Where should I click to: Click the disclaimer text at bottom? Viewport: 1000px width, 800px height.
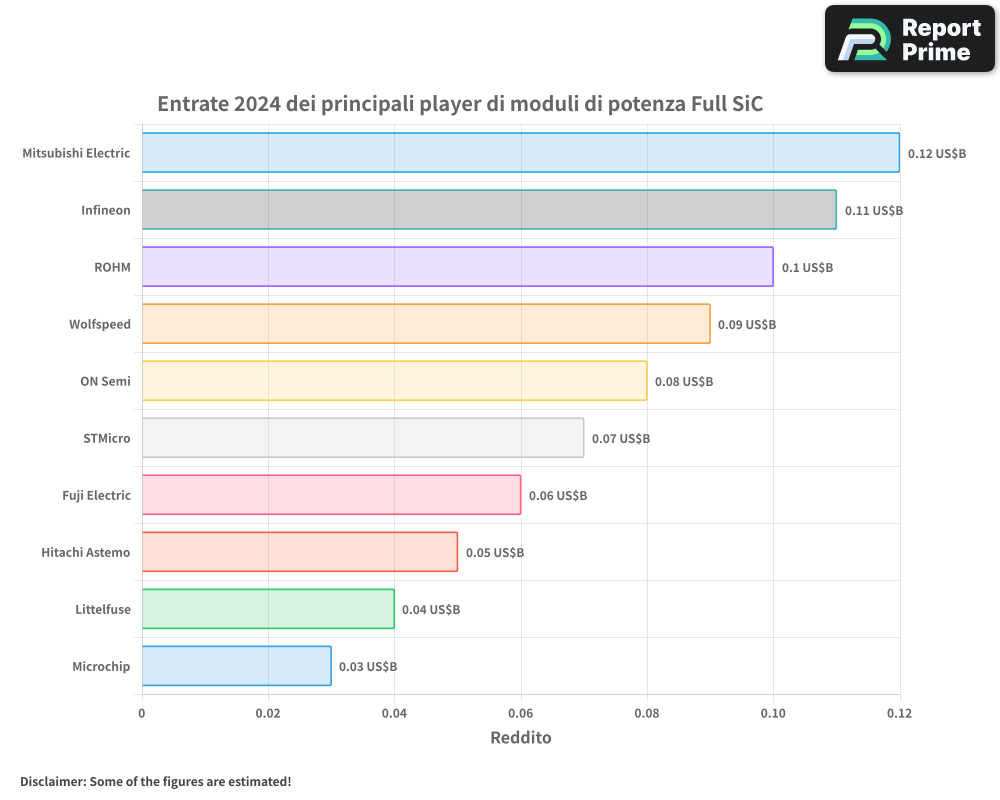[x=155, y=781]
